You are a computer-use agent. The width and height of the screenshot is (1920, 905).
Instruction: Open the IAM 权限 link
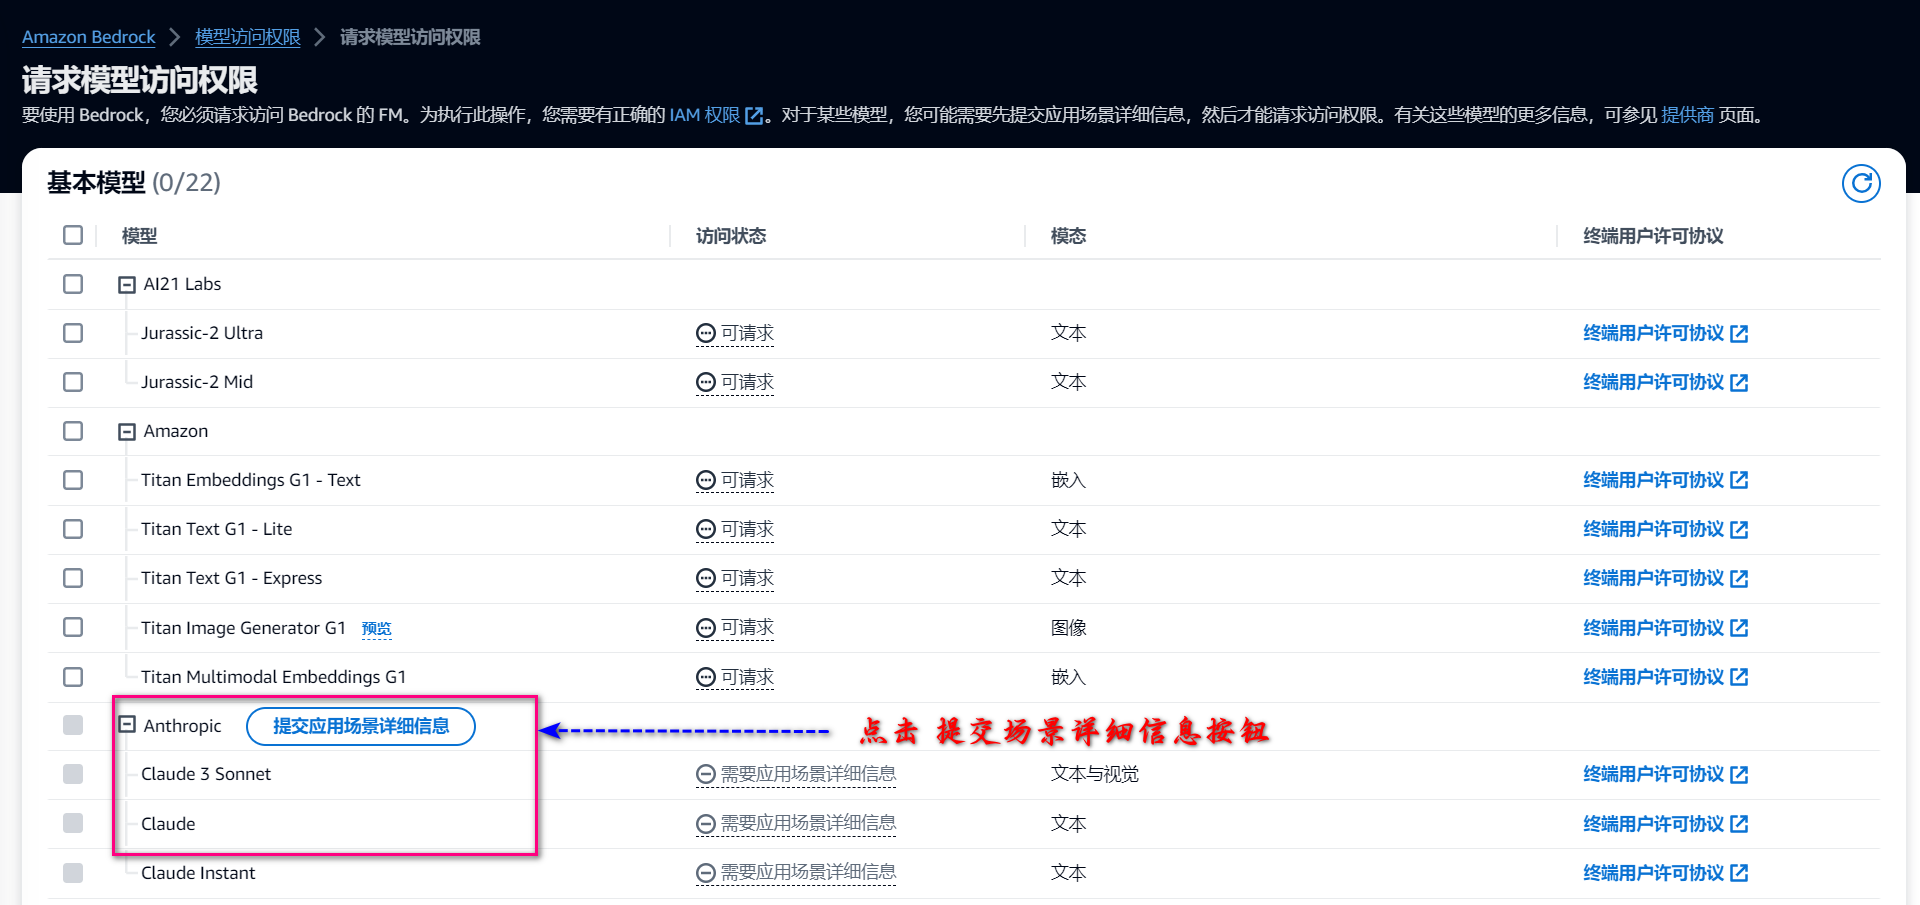[705, 115]
